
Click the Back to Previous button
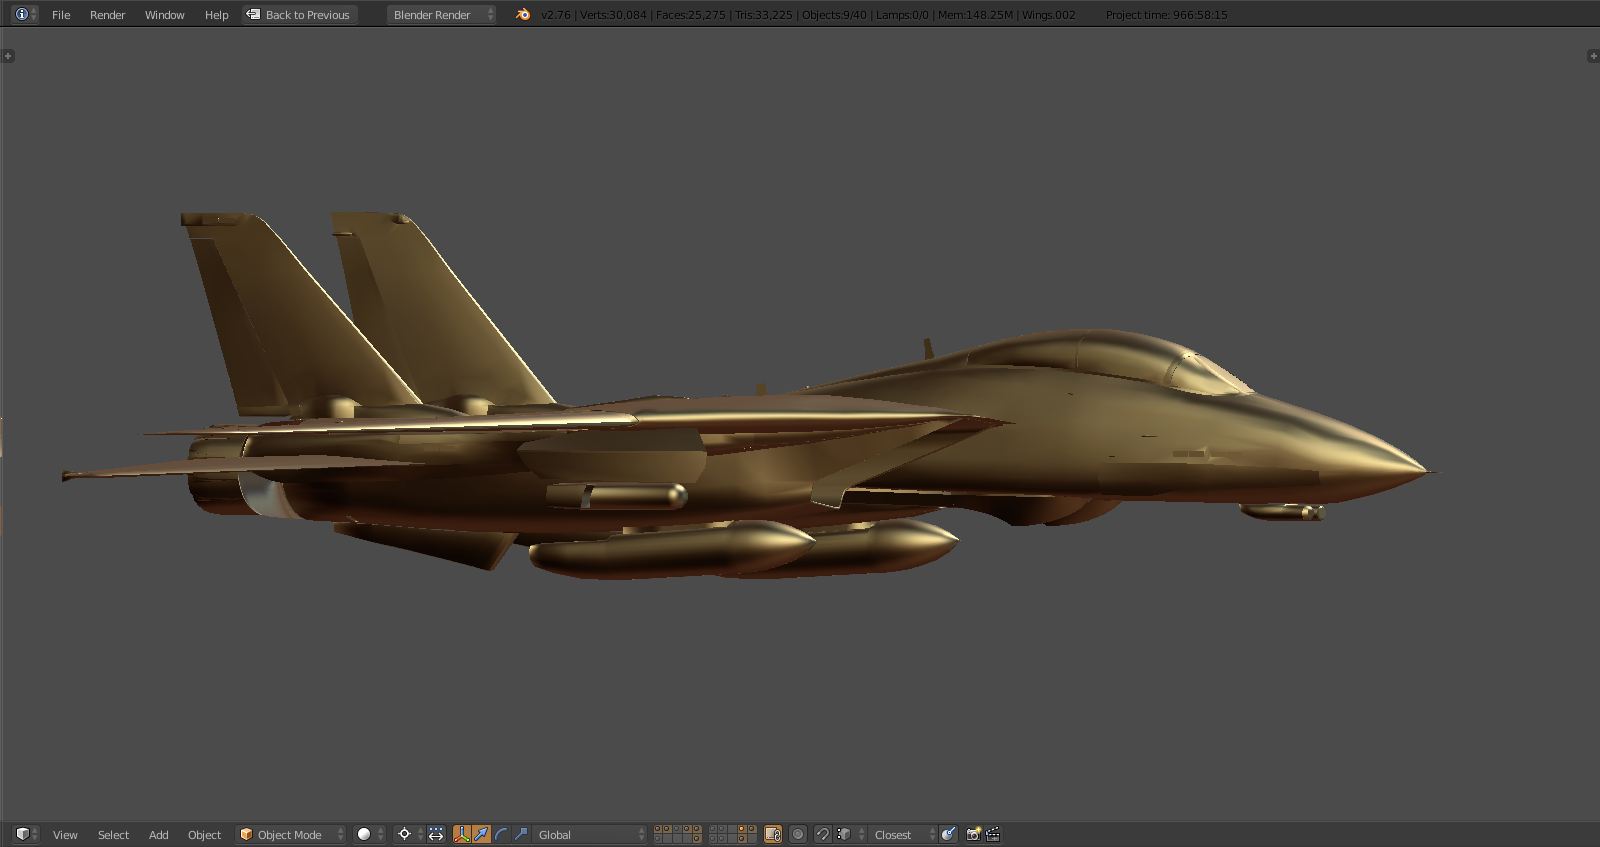(x=299, y=15)
